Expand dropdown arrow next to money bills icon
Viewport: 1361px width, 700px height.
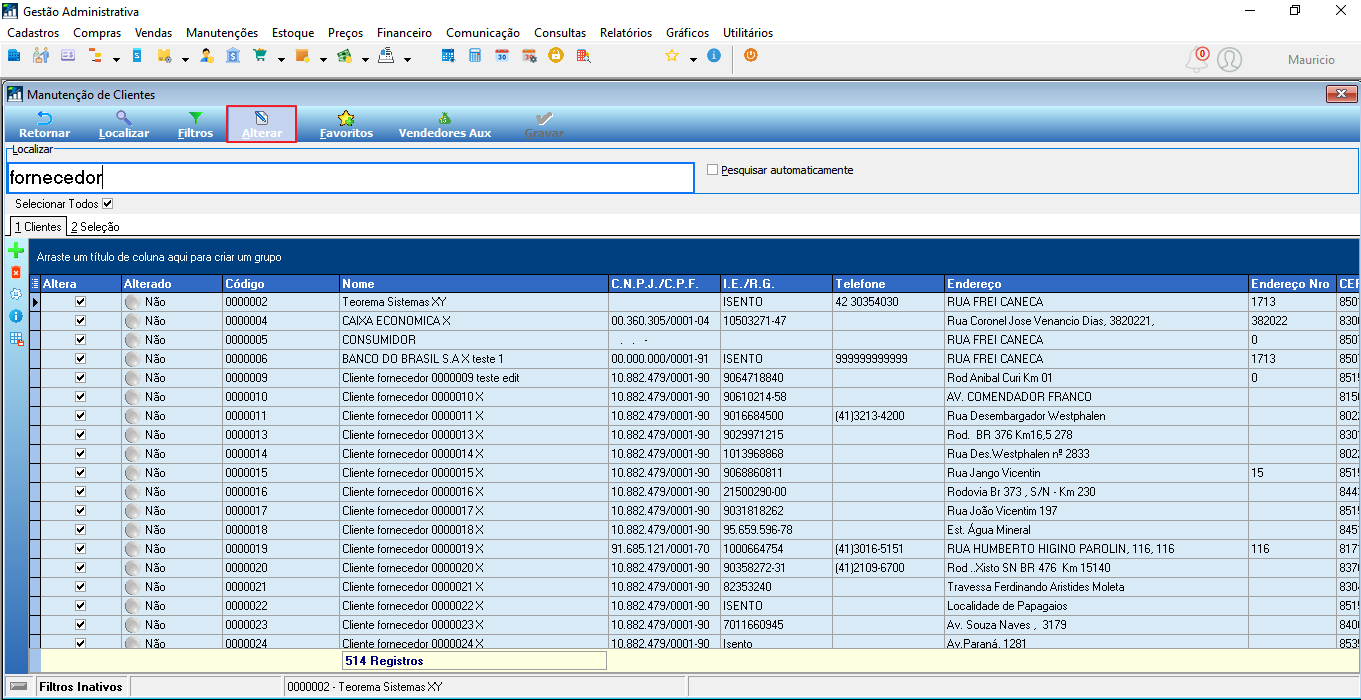point(365,59)
